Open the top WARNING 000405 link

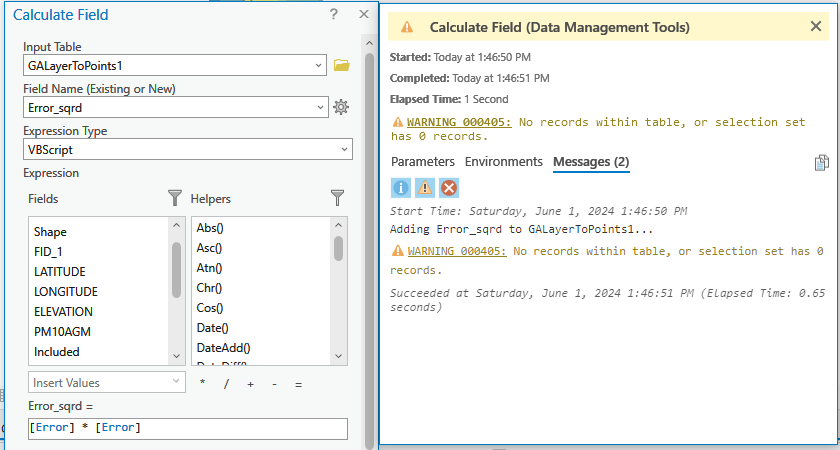pos(459,122)
